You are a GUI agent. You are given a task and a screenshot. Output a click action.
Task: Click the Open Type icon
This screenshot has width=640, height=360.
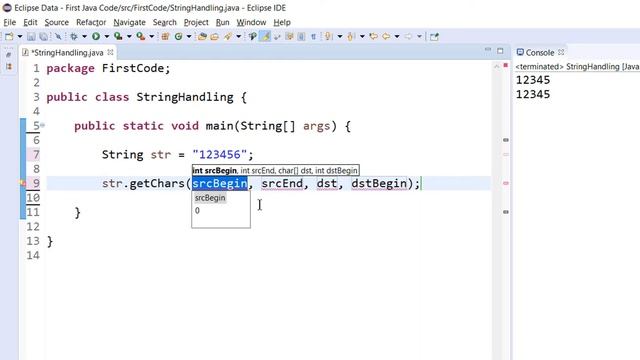(202, 37)
